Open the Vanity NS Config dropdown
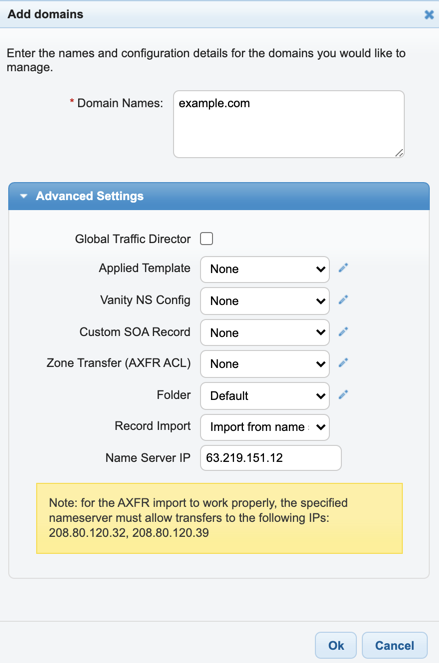Image resolution: width=439 pixels, height=663 pixels. [265, 301]
